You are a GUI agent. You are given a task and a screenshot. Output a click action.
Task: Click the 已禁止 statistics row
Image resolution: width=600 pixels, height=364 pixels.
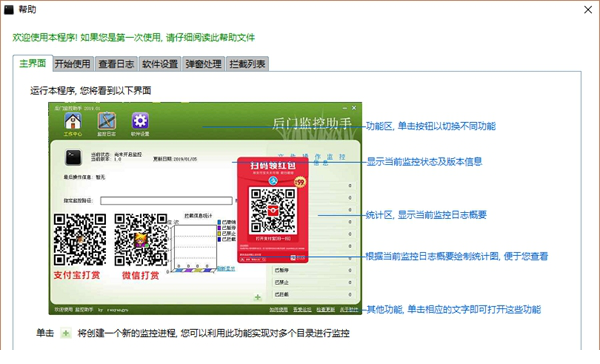point(313,282)
